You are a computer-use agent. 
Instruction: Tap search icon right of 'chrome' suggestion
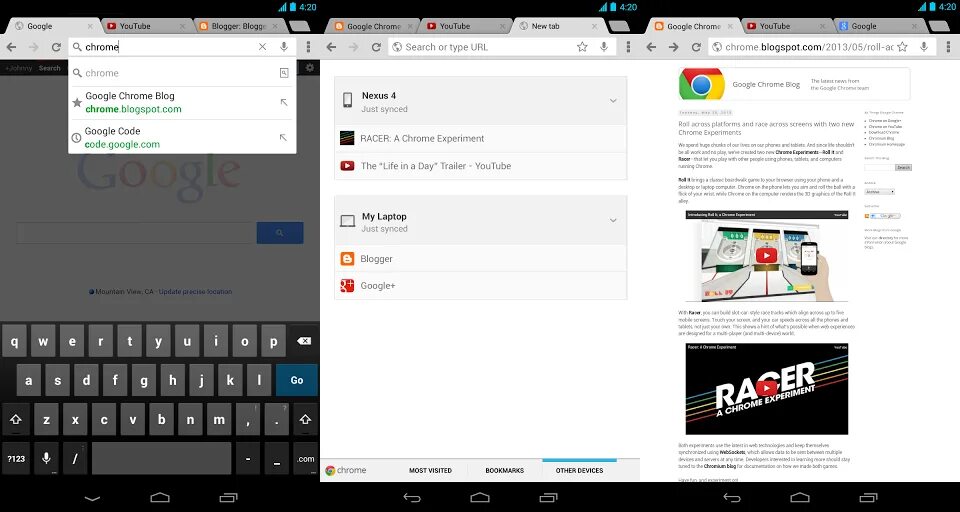click(283, 73)
